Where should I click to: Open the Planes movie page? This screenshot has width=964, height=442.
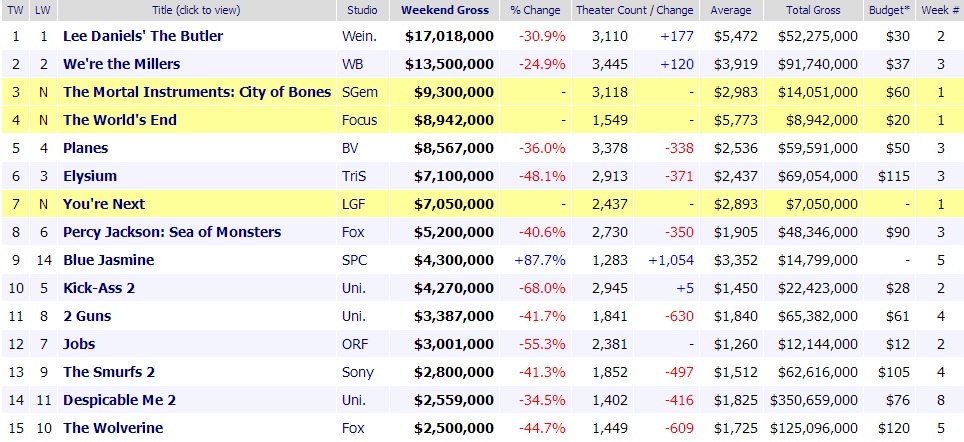tap(86, 148)
